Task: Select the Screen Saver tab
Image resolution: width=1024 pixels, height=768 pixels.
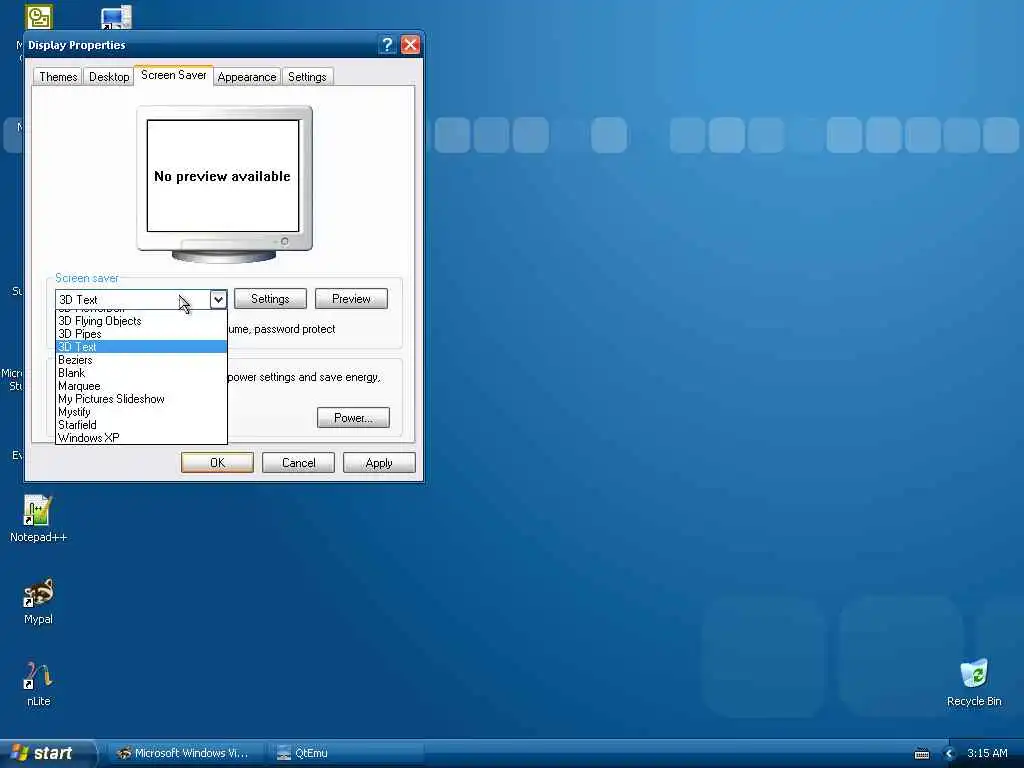Action: coord(174,75)
